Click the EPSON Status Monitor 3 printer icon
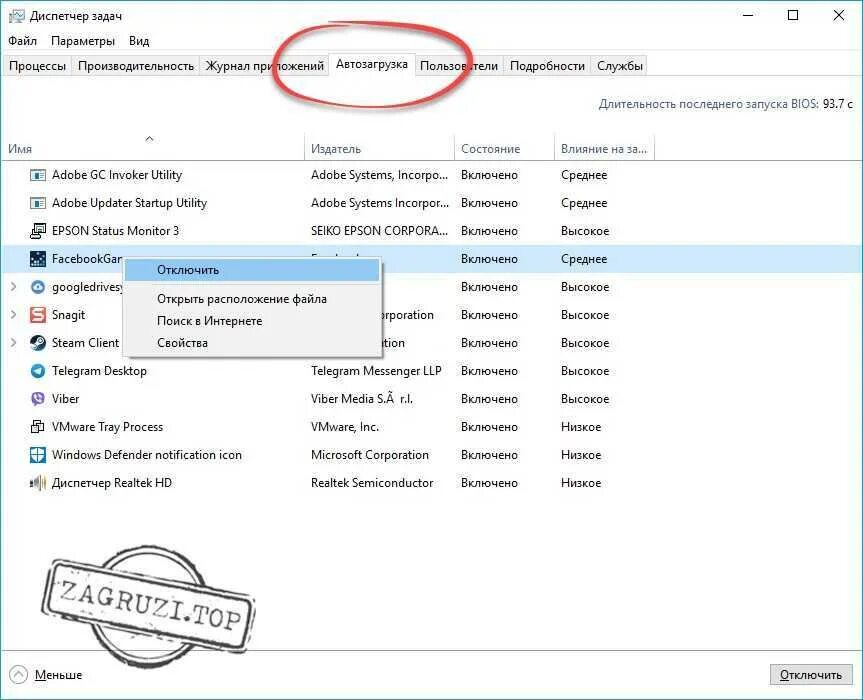 (x=37, y=231)
